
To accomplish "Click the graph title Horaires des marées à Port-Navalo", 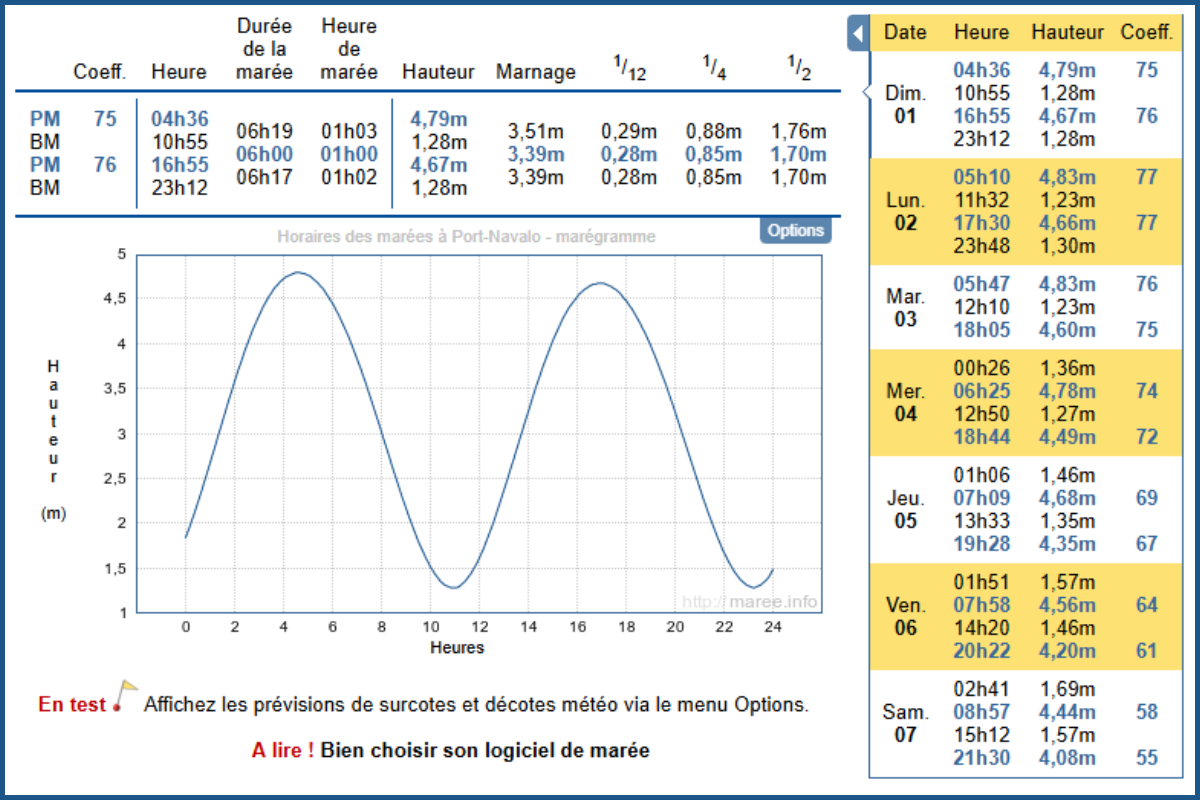I will [466, 237].
